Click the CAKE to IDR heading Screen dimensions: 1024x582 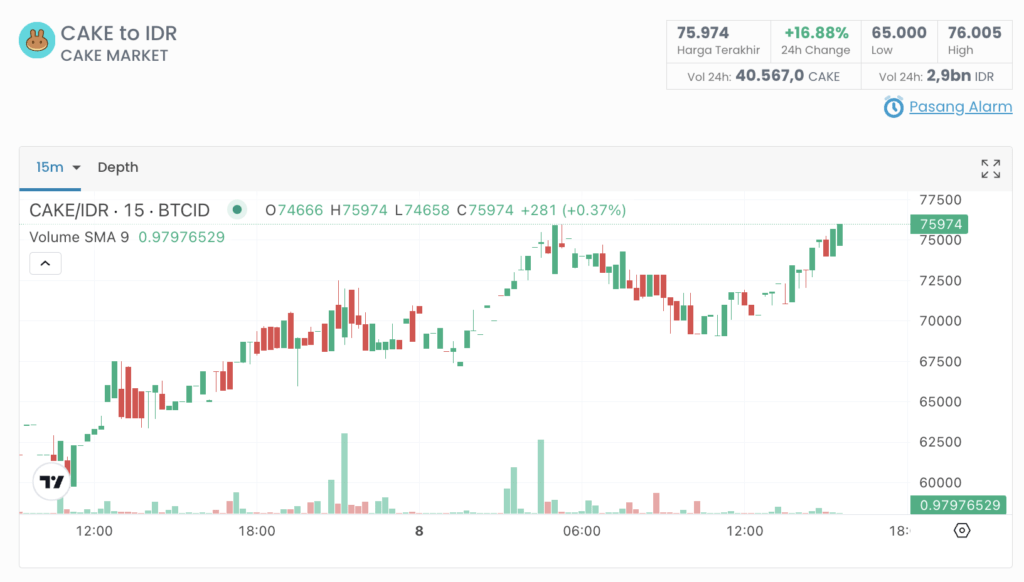pyautogui.click(x=119, y=33)
